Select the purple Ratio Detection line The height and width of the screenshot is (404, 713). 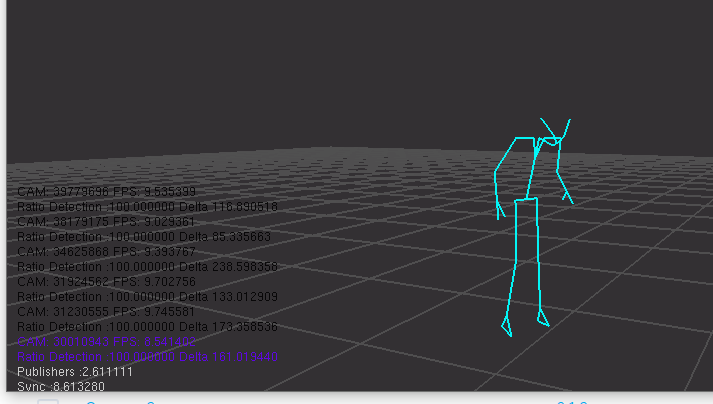click(x=147, y=357)
